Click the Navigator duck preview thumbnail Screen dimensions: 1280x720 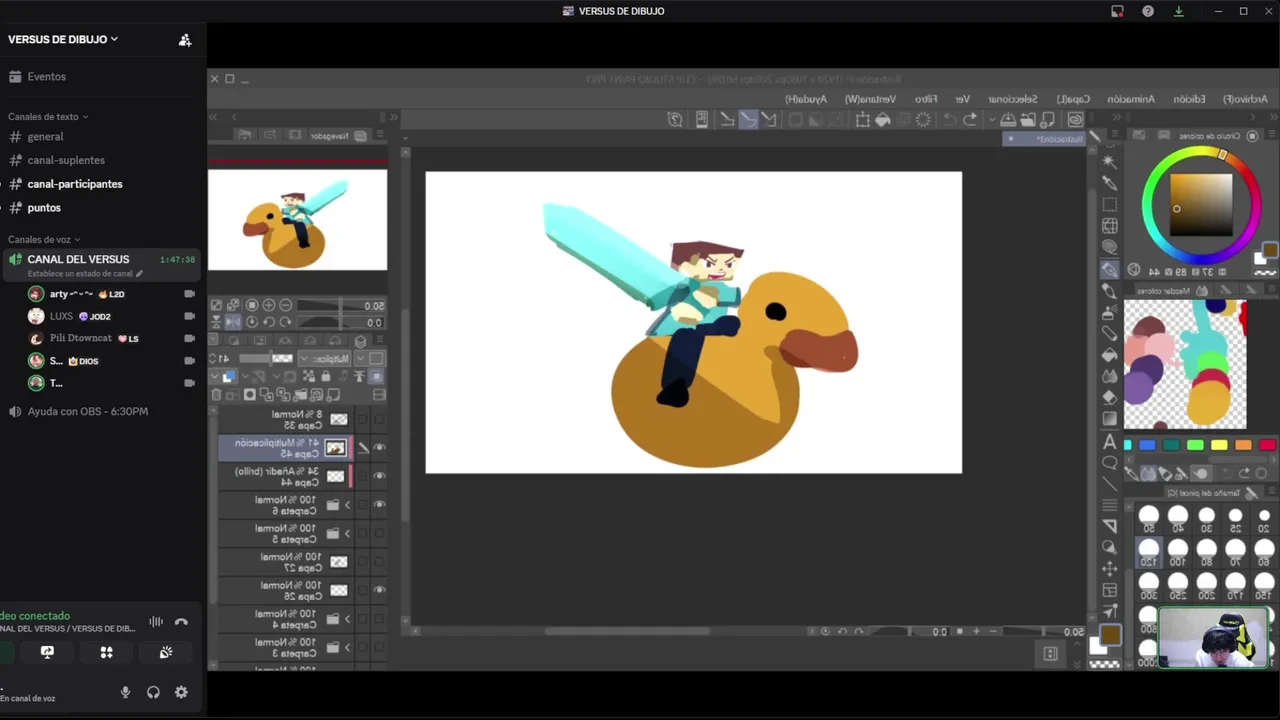click(x=297, y=220)
